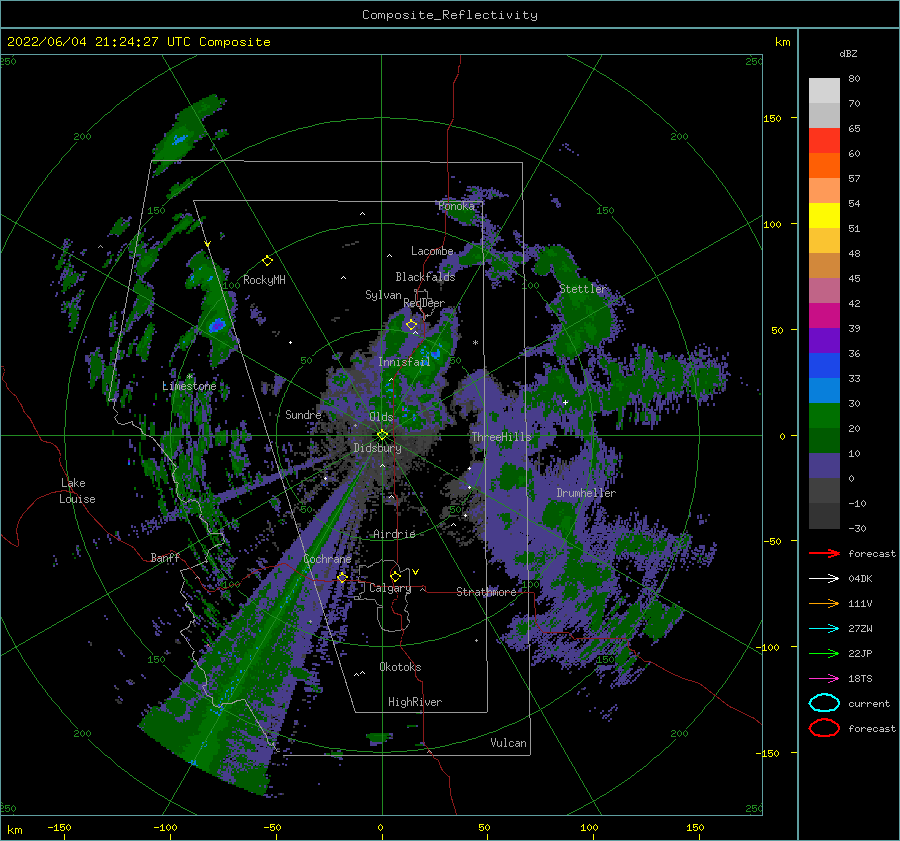
Task: Click the Sundre city label
Action: click(303, 414)
